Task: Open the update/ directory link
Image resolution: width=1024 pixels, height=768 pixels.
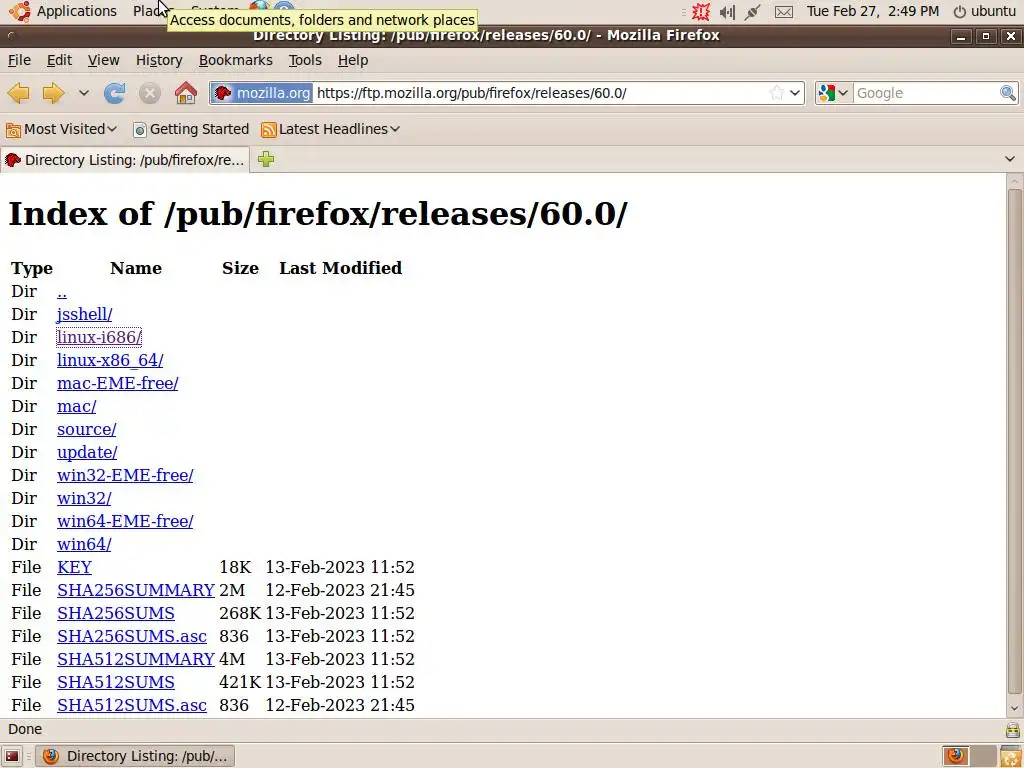Action: coord(87,452)
